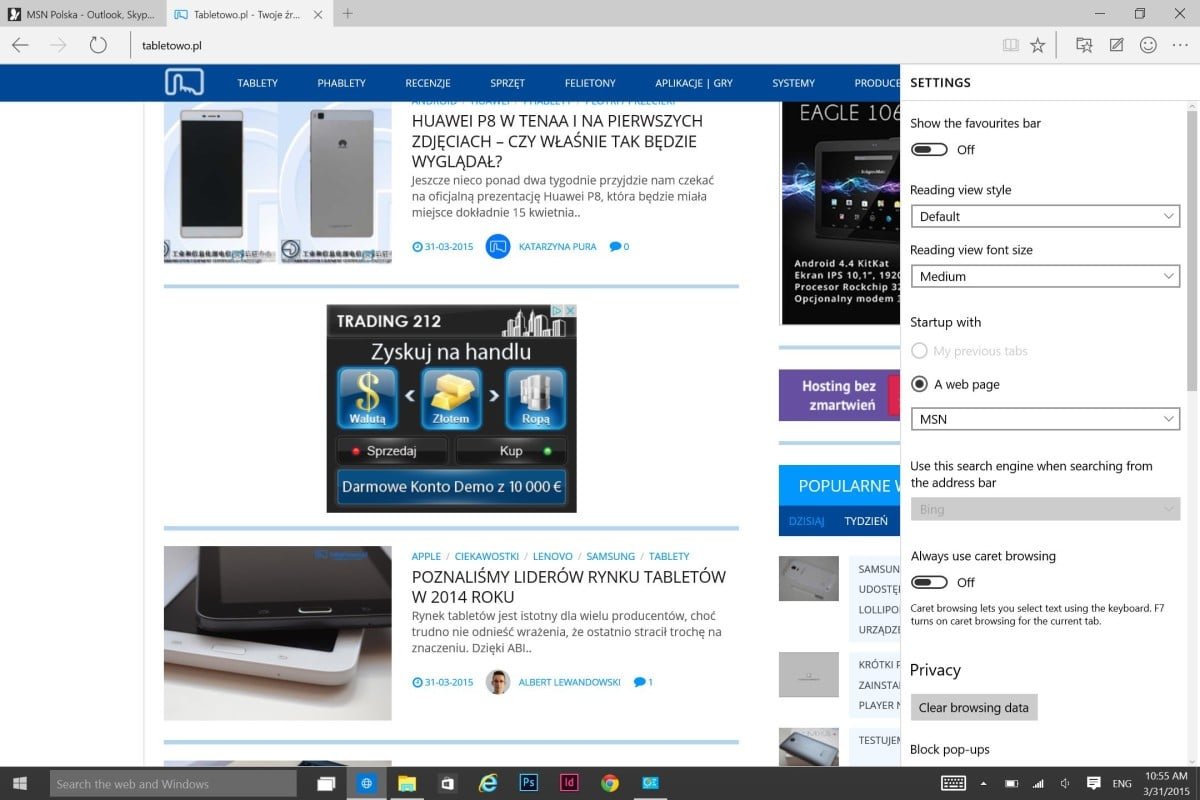Open a new tab with plus icon
This screenshot has width=1200, height=800.
coord(348,13)
